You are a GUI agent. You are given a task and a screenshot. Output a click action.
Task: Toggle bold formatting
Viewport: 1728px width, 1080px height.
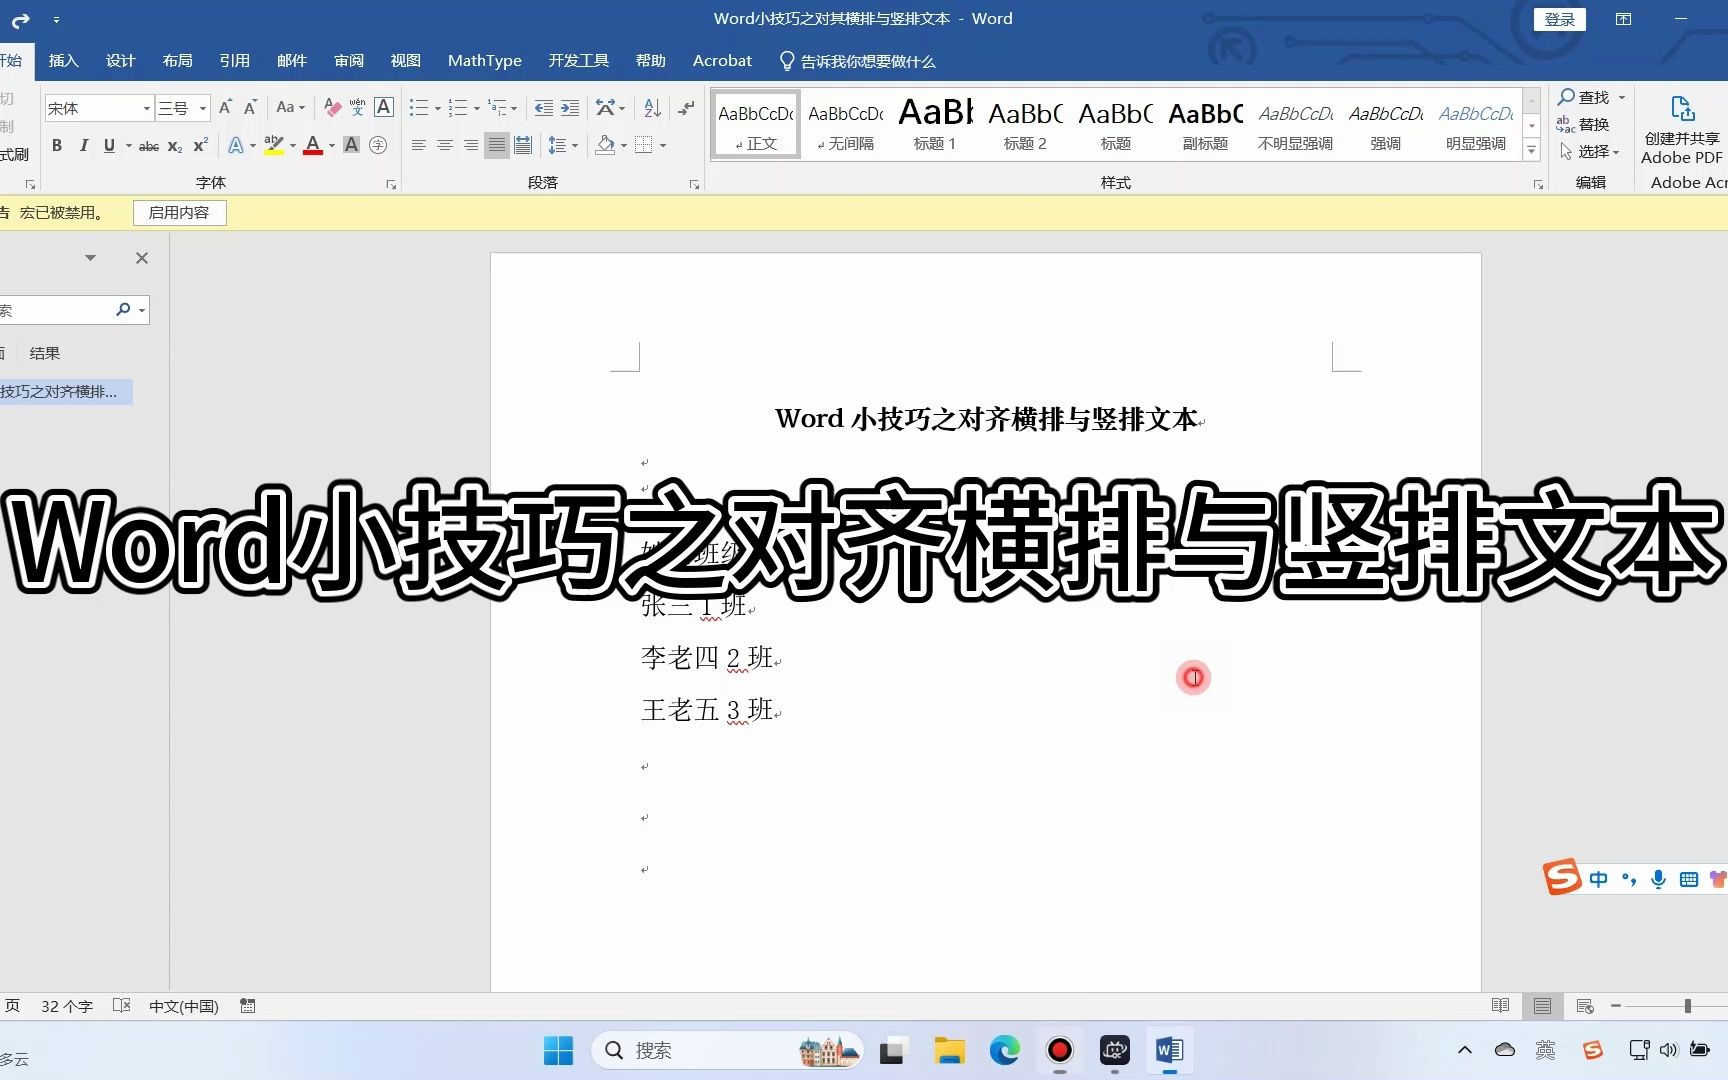click(x=57, y=146)
